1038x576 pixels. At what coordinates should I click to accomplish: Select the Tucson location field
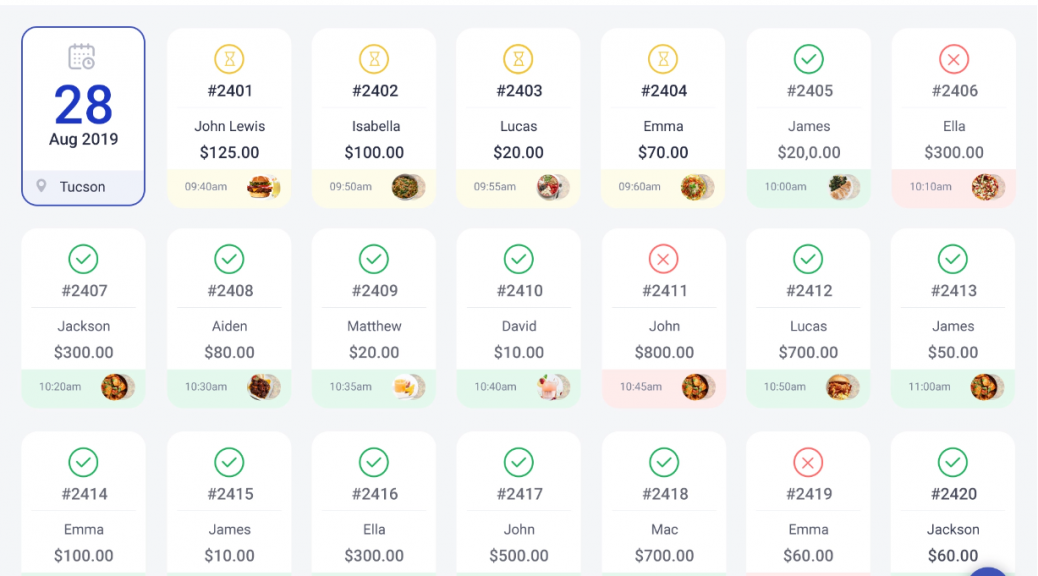click(x=83, y=187)
